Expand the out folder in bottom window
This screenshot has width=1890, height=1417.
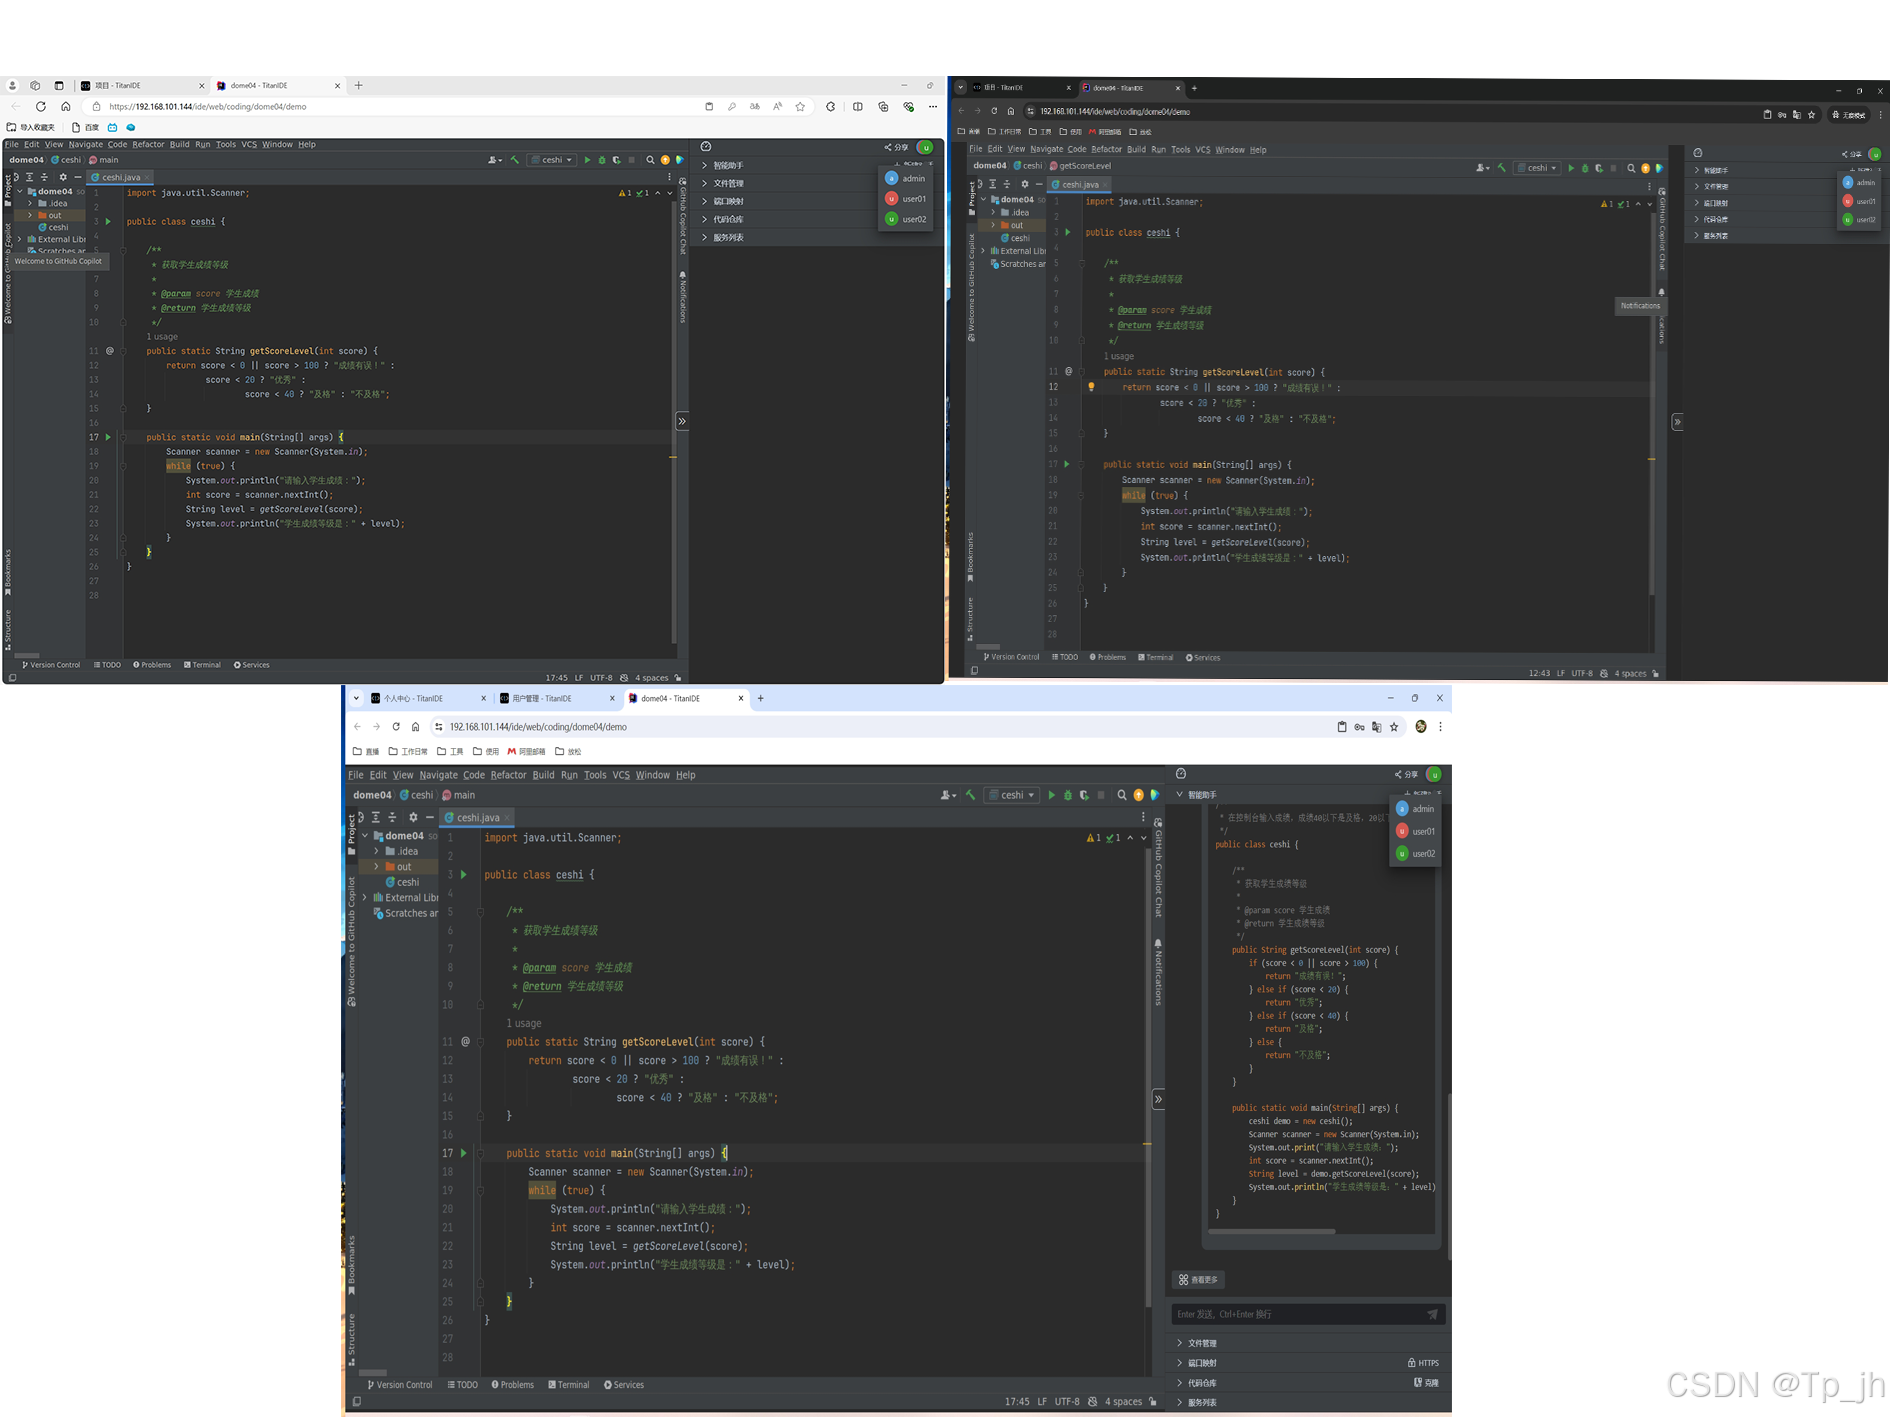click(x=377, y=867)
